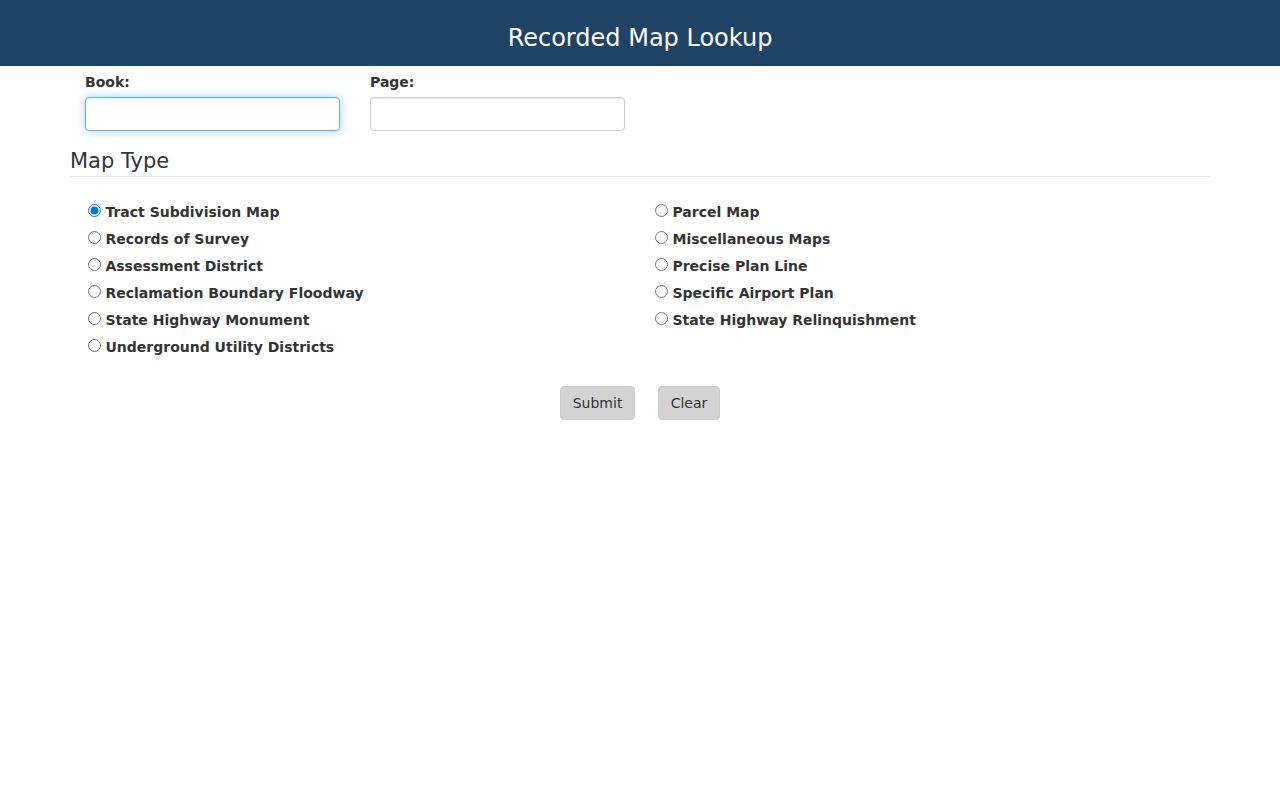
Task: Select Assessment District map type
Action: click(94, 265)
